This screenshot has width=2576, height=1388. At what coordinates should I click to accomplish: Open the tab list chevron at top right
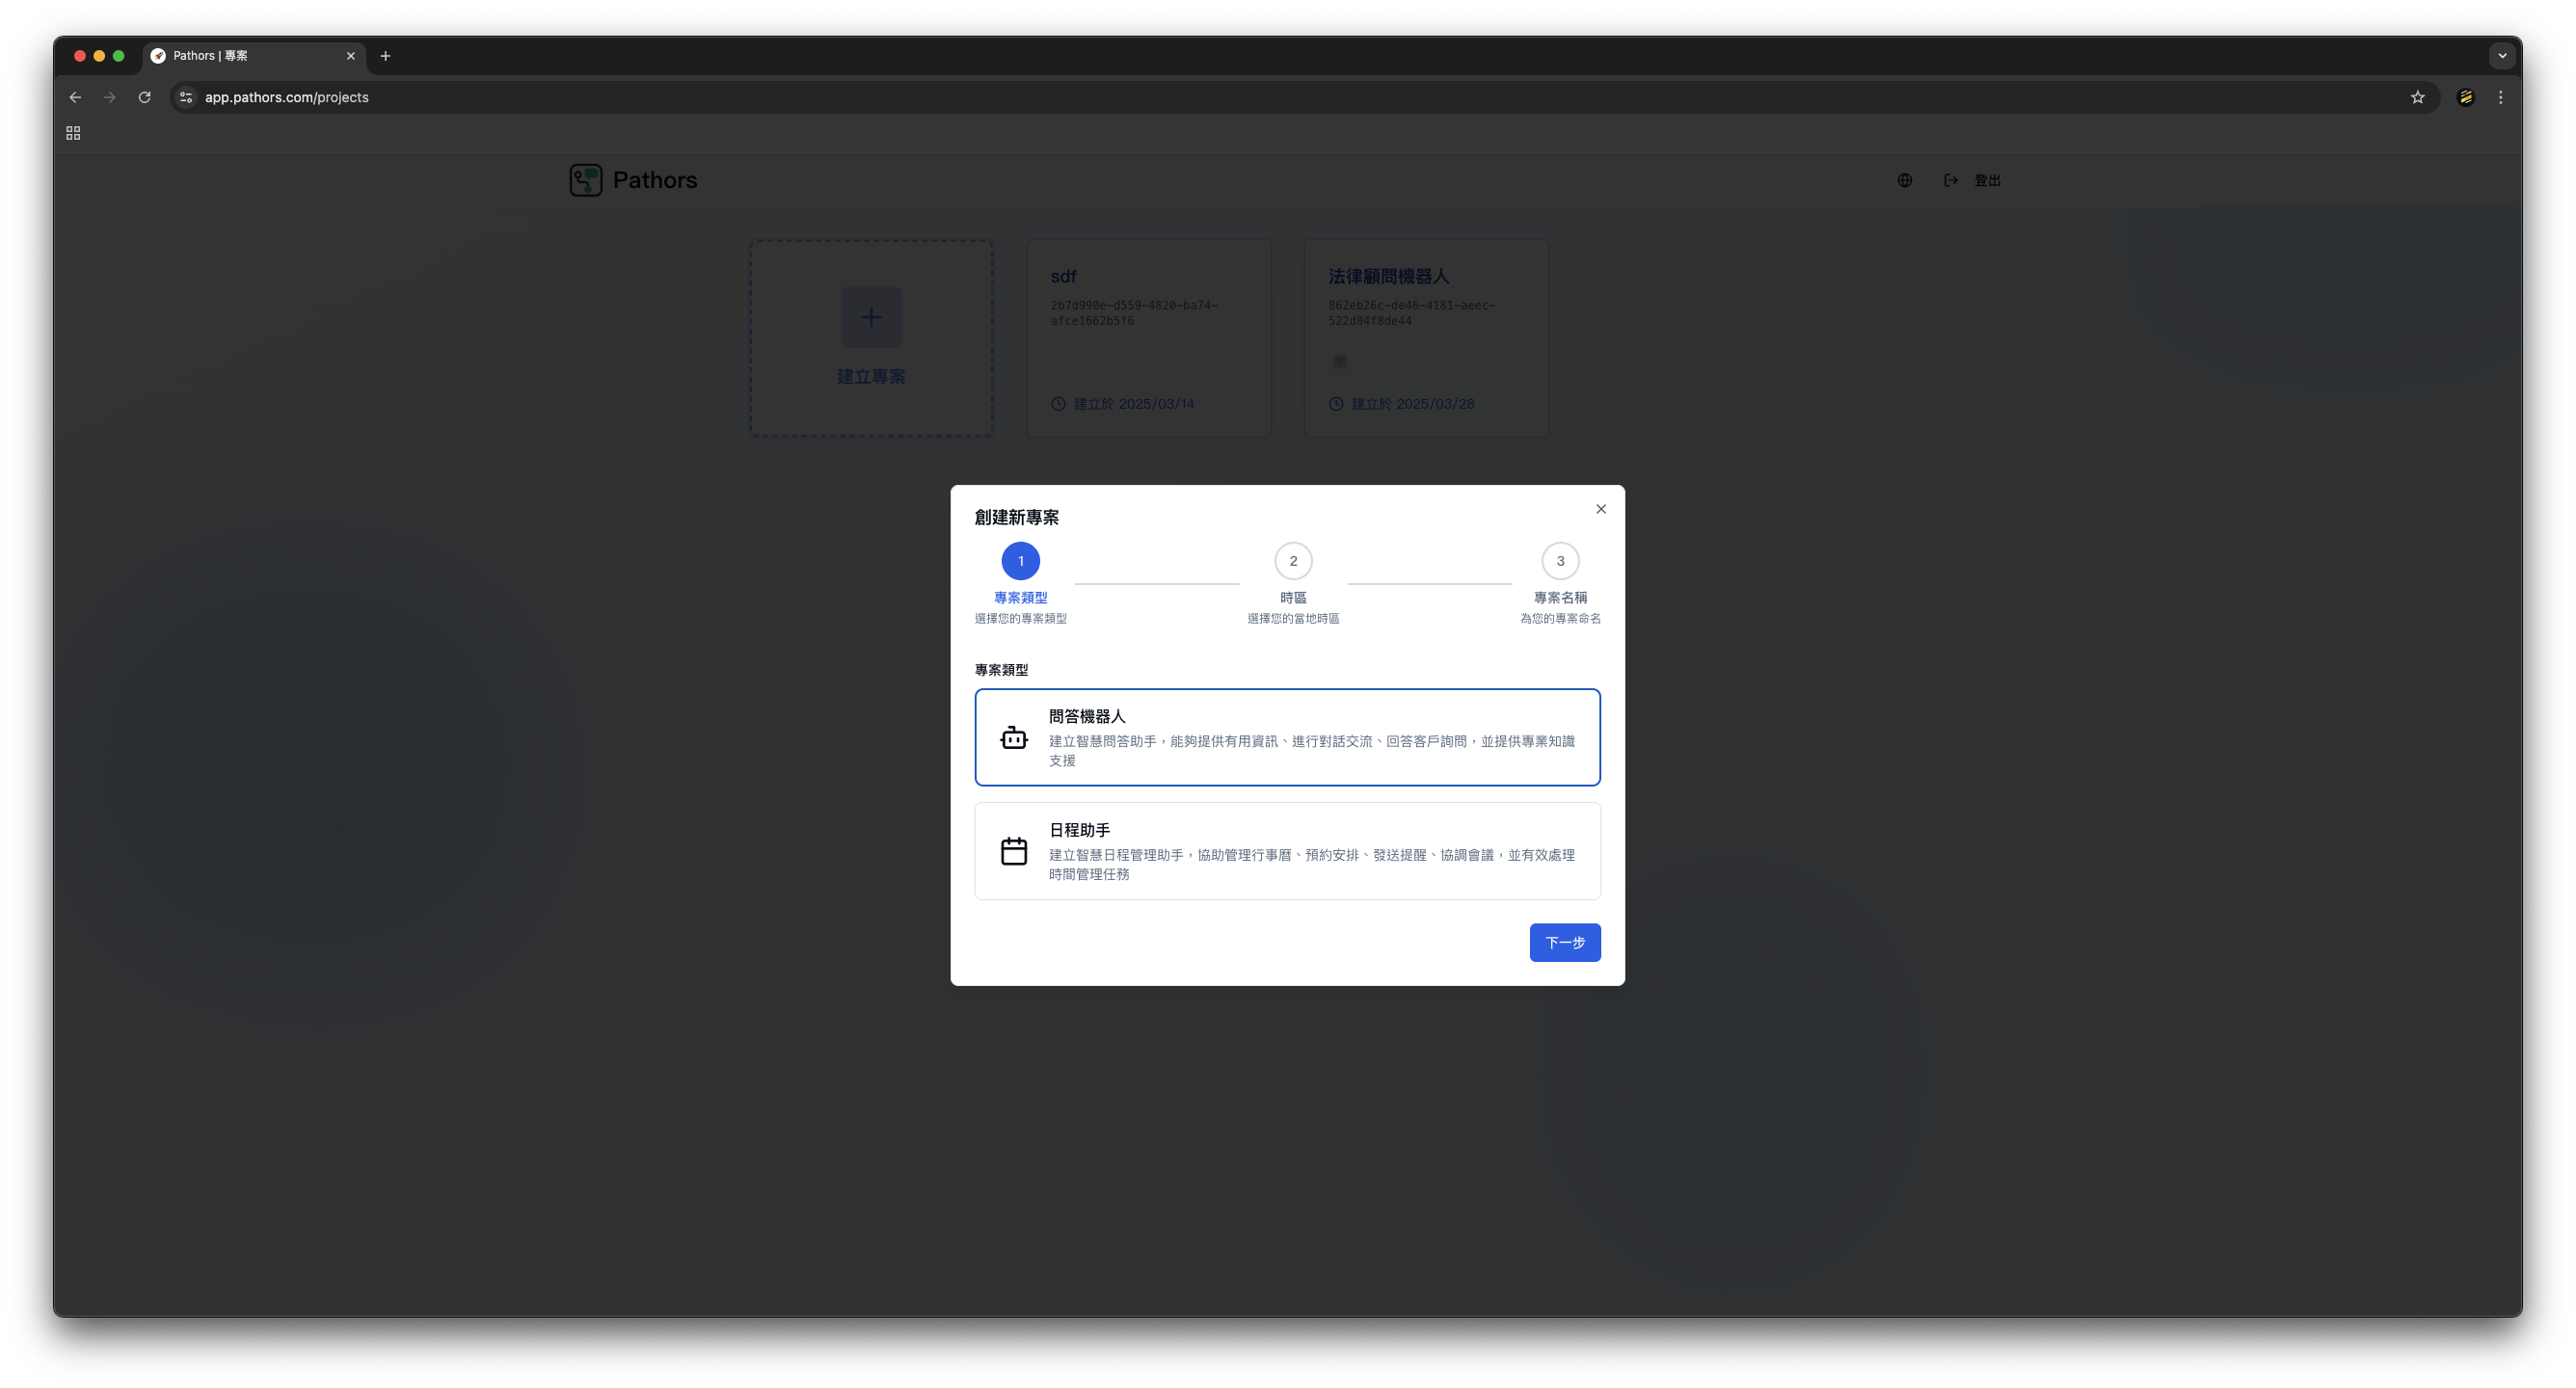pos(2502,55)
